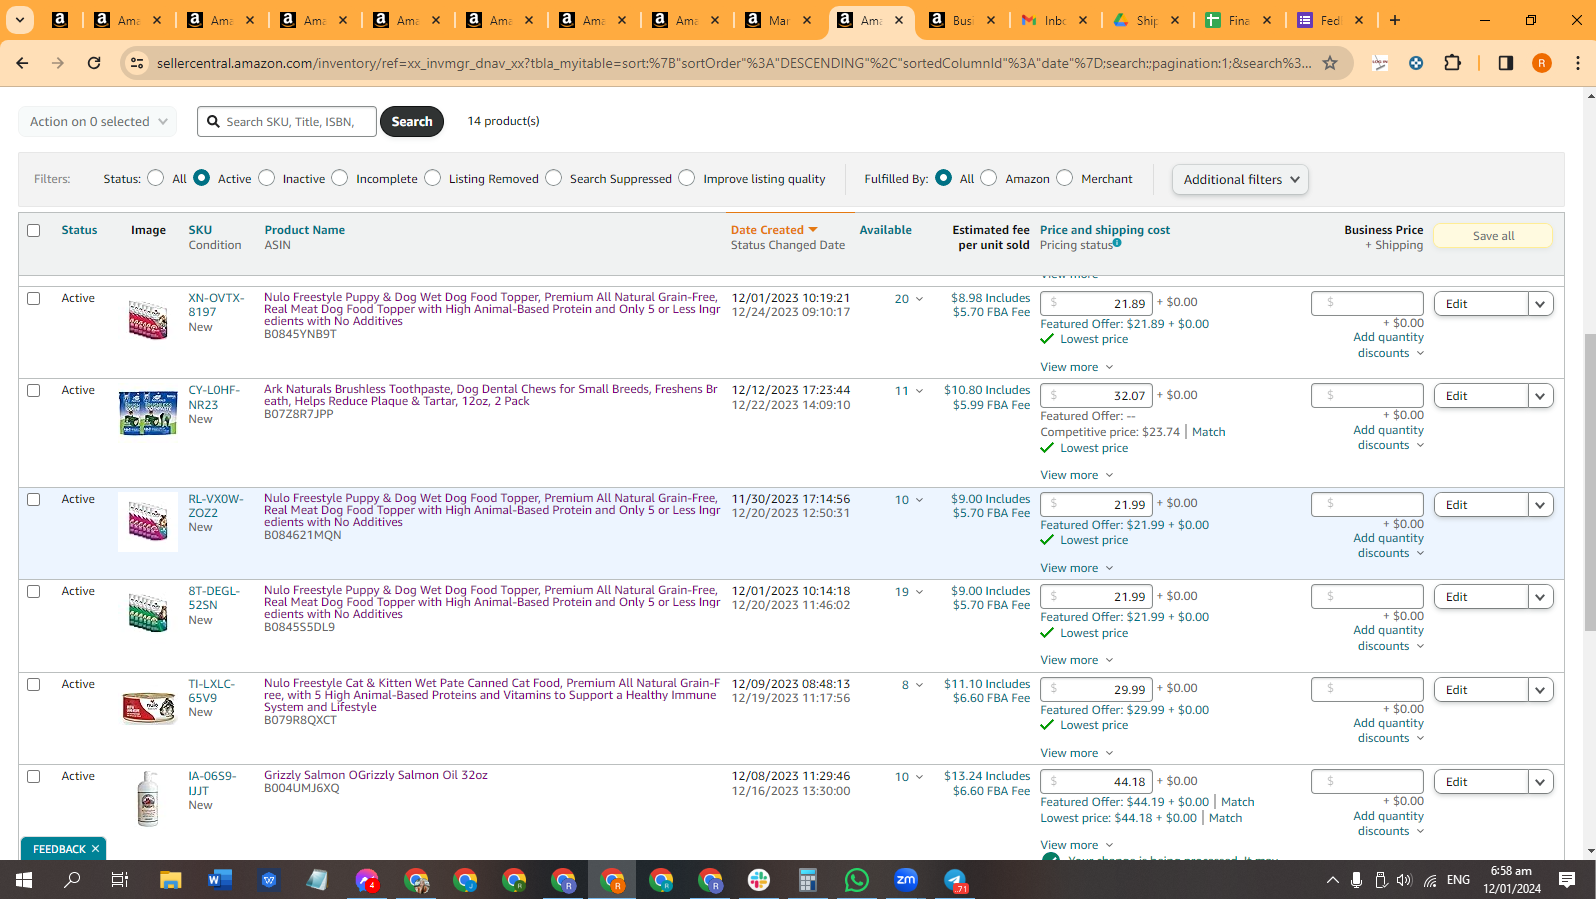Expand Edit dropdown arrow for RL-VX0W-ZOZ2
1596x899 pixels.
[x=1540, y=505]
